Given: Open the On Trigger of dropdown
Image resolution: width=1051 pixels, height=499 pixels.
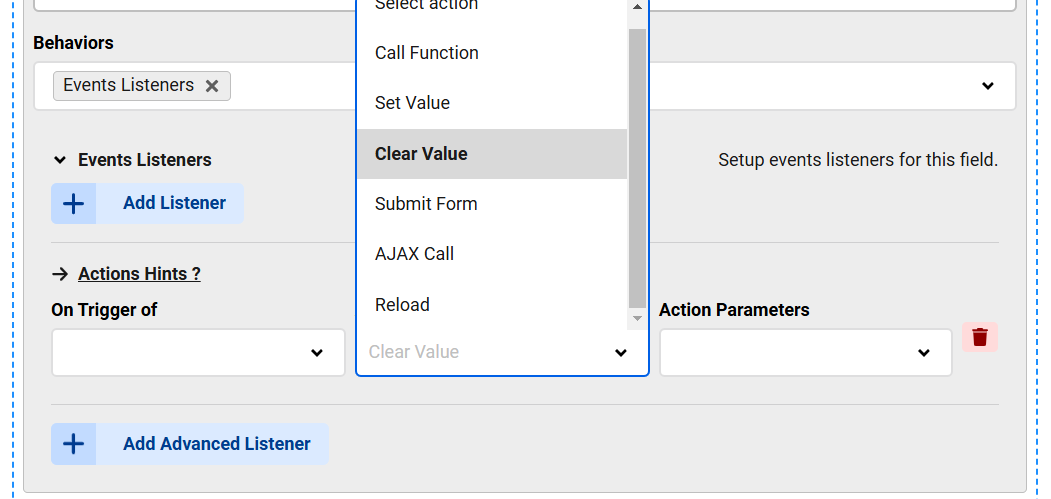Looking at the screenshot, I should (x=198, y=353).
